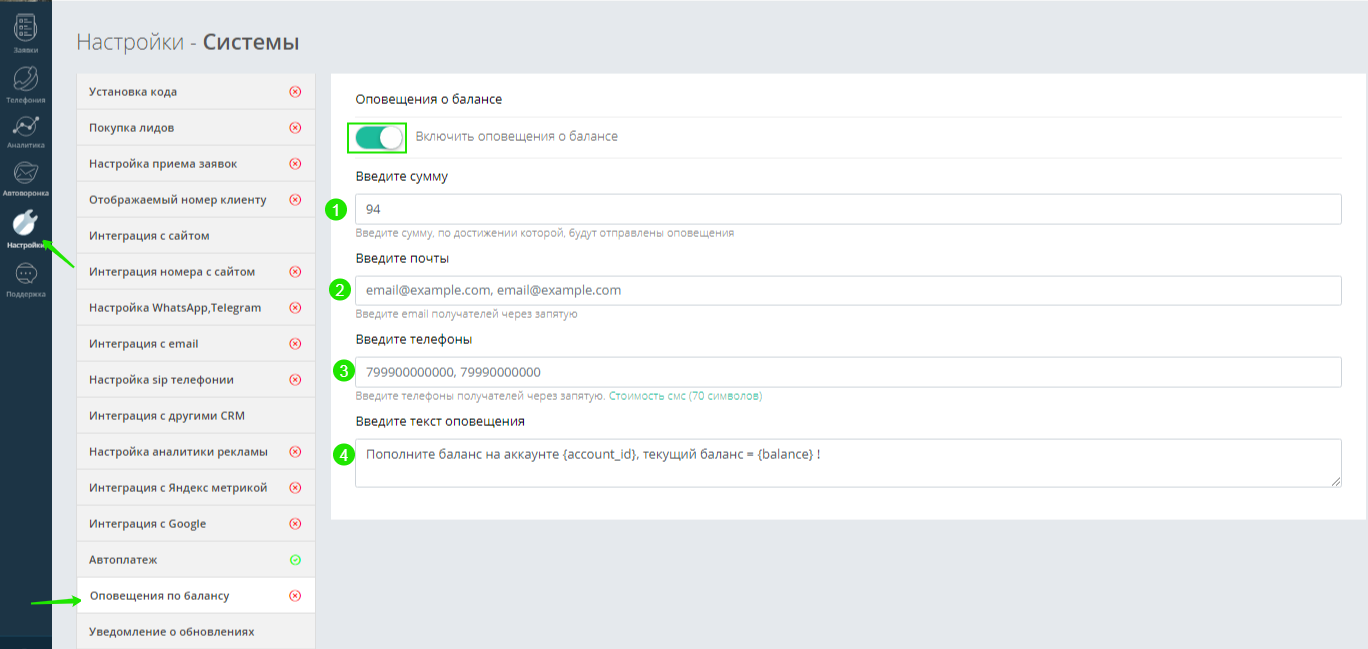Click red status icon for Установка кода

295,92
